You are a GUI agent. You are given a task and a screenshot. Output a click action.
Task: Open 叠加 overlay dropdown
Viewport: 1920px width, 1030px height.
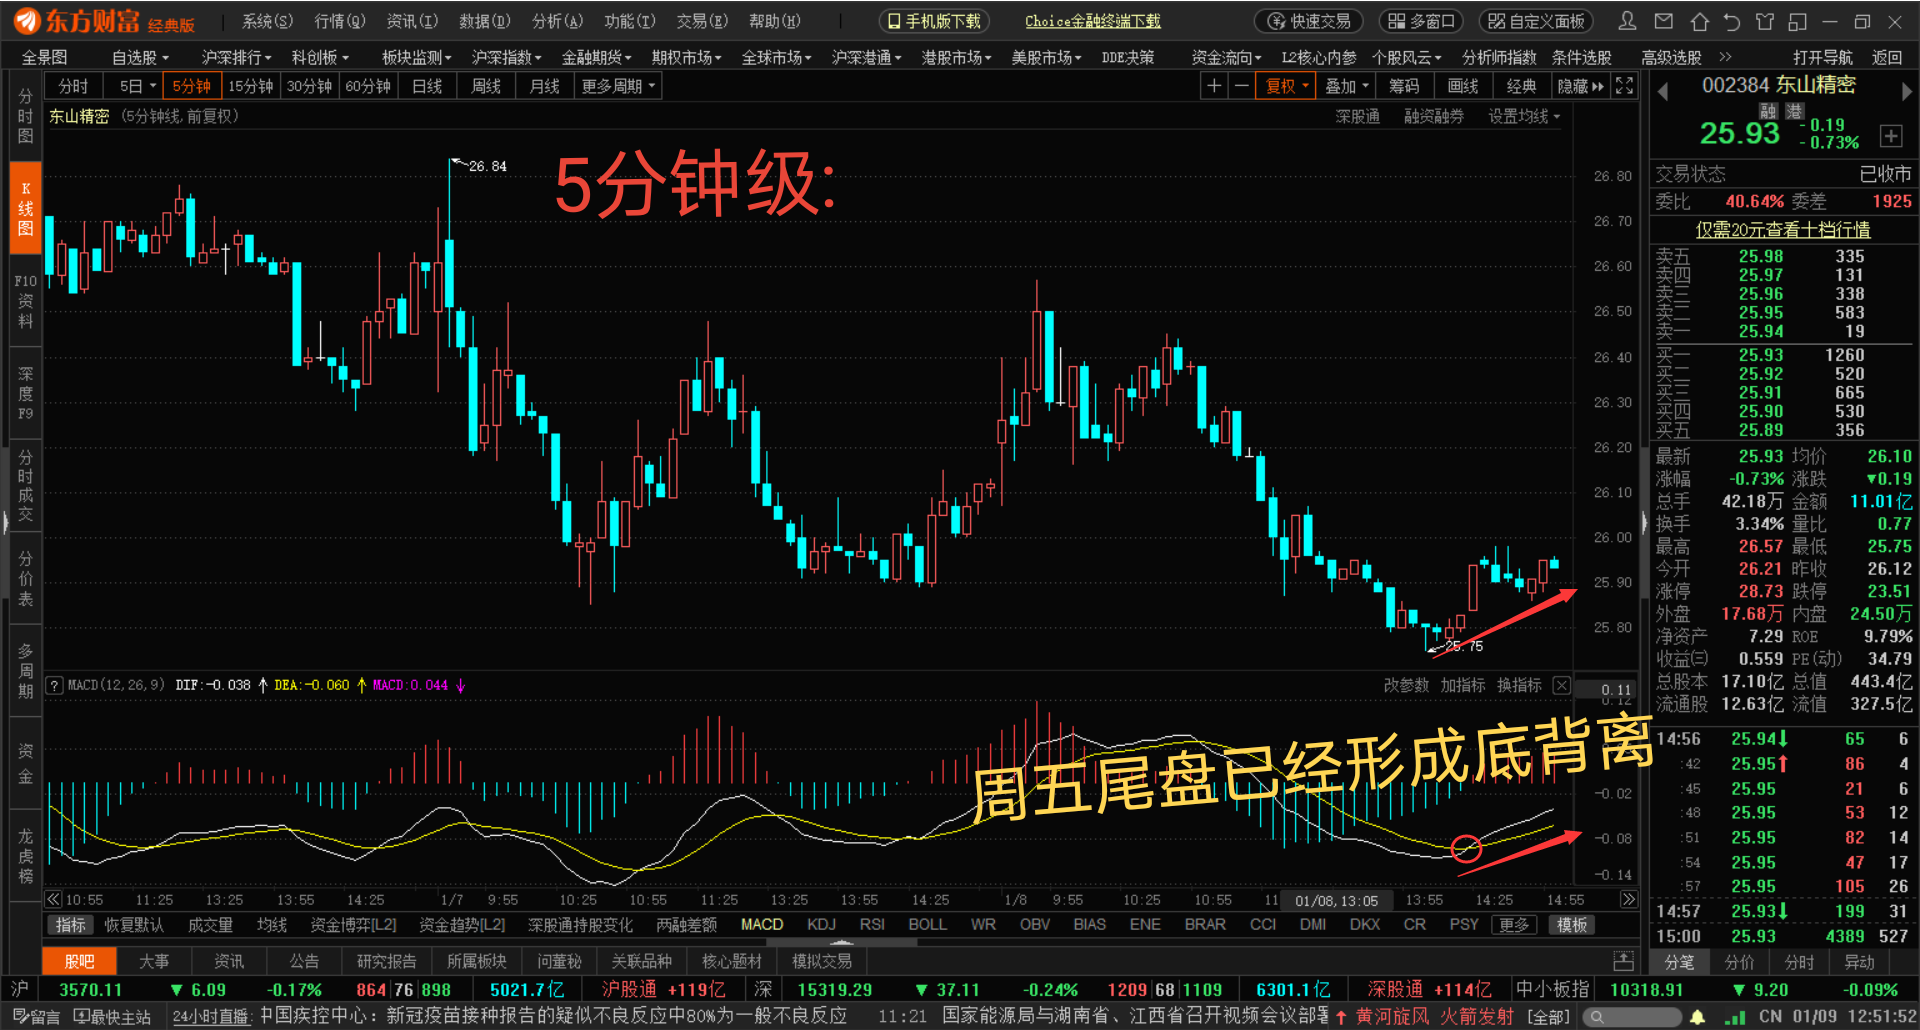1346,86
